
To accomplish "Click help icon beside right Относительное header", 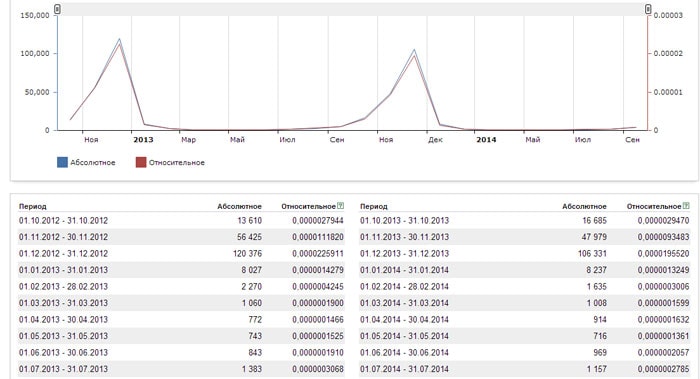I will (686, 206).
